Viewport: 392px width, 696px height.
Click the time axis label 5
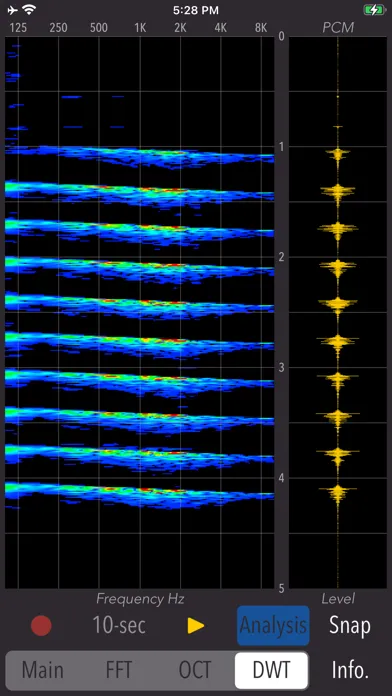point(281,589)
